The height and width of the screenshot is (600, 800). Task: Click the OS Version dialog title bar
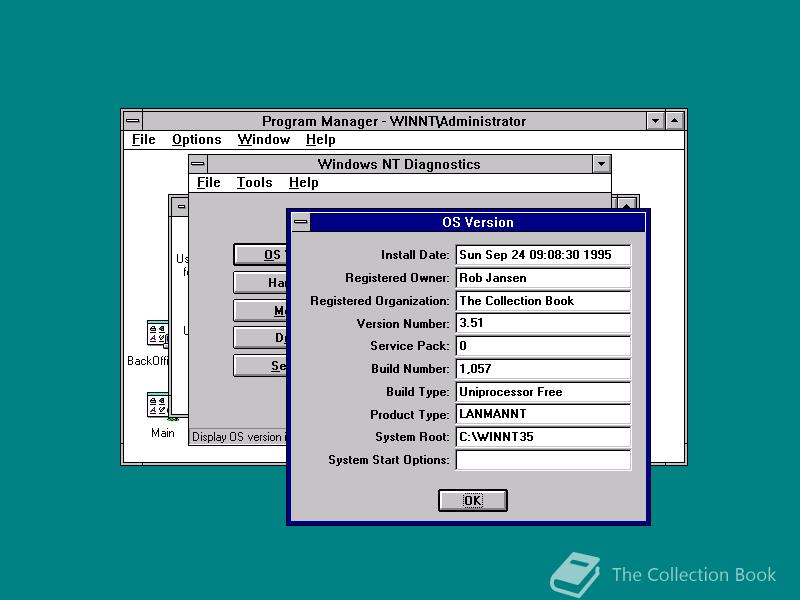478,222
